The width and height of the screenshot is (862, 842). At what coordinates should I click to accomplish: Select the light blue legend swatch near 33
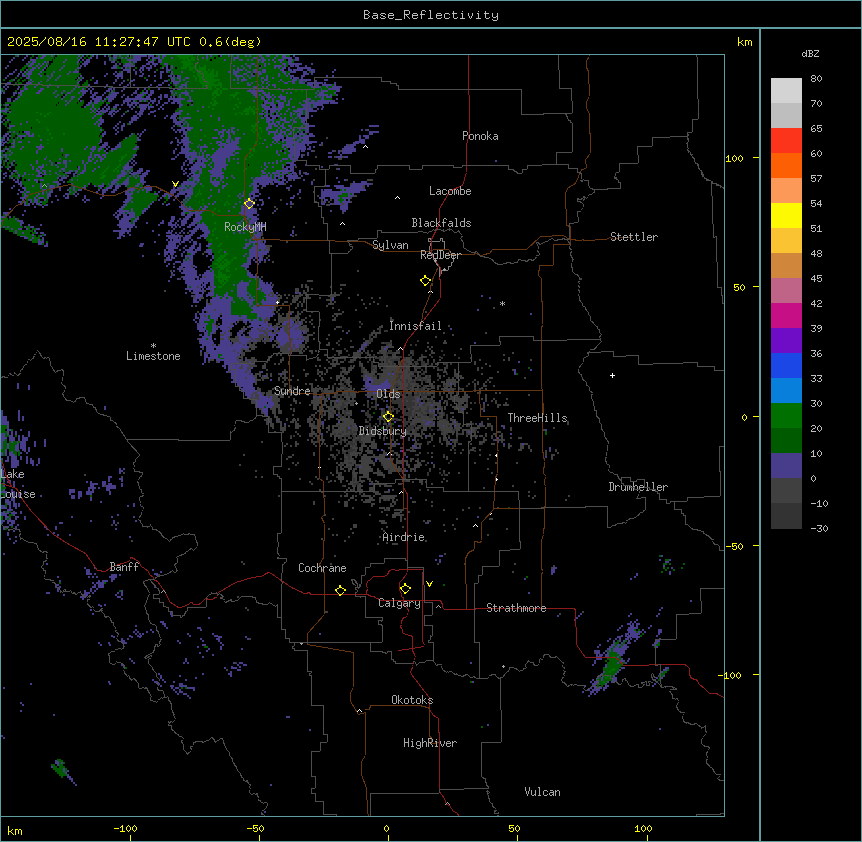786,390
